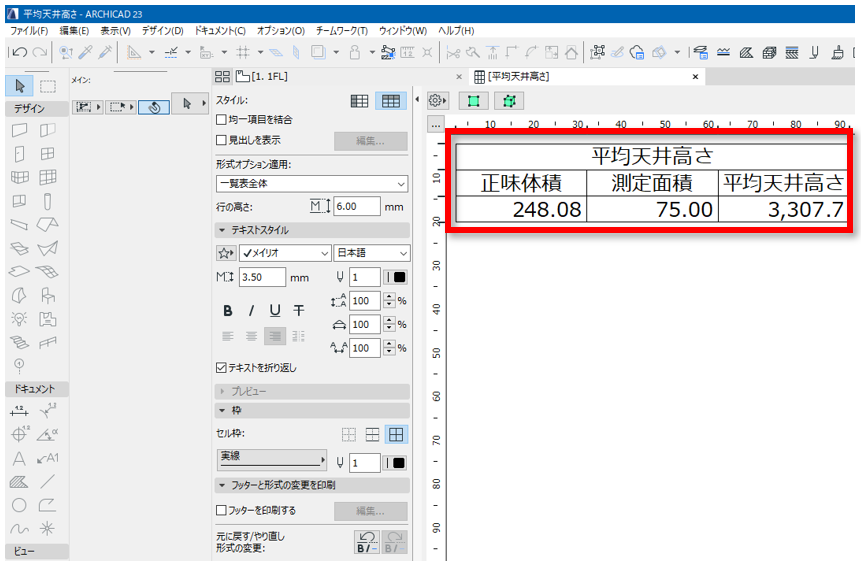
Task: Select the Arrow tool in toolbox
Action: point(19,86)
